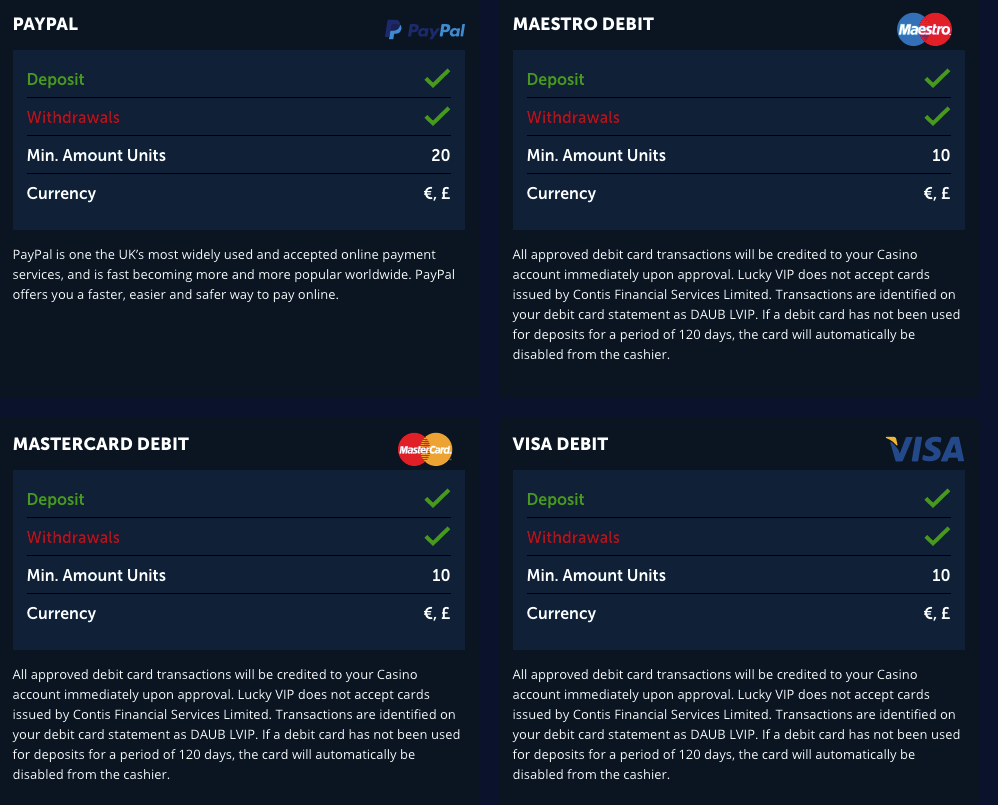998x805 pixels.
Task: Select the VISA DEBIT heading
Action: tap(560, 444)
